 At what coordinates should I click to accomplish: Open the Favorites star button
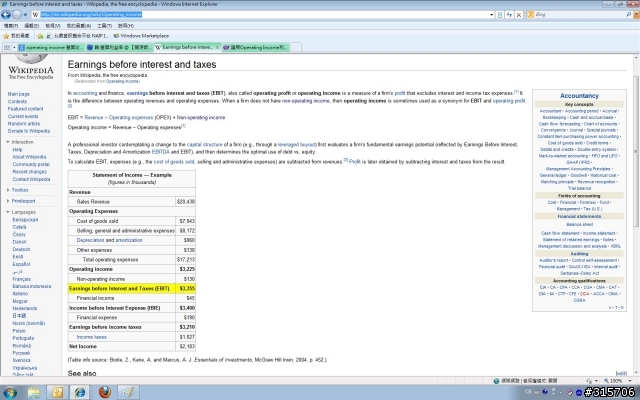[x=16, y=36]
